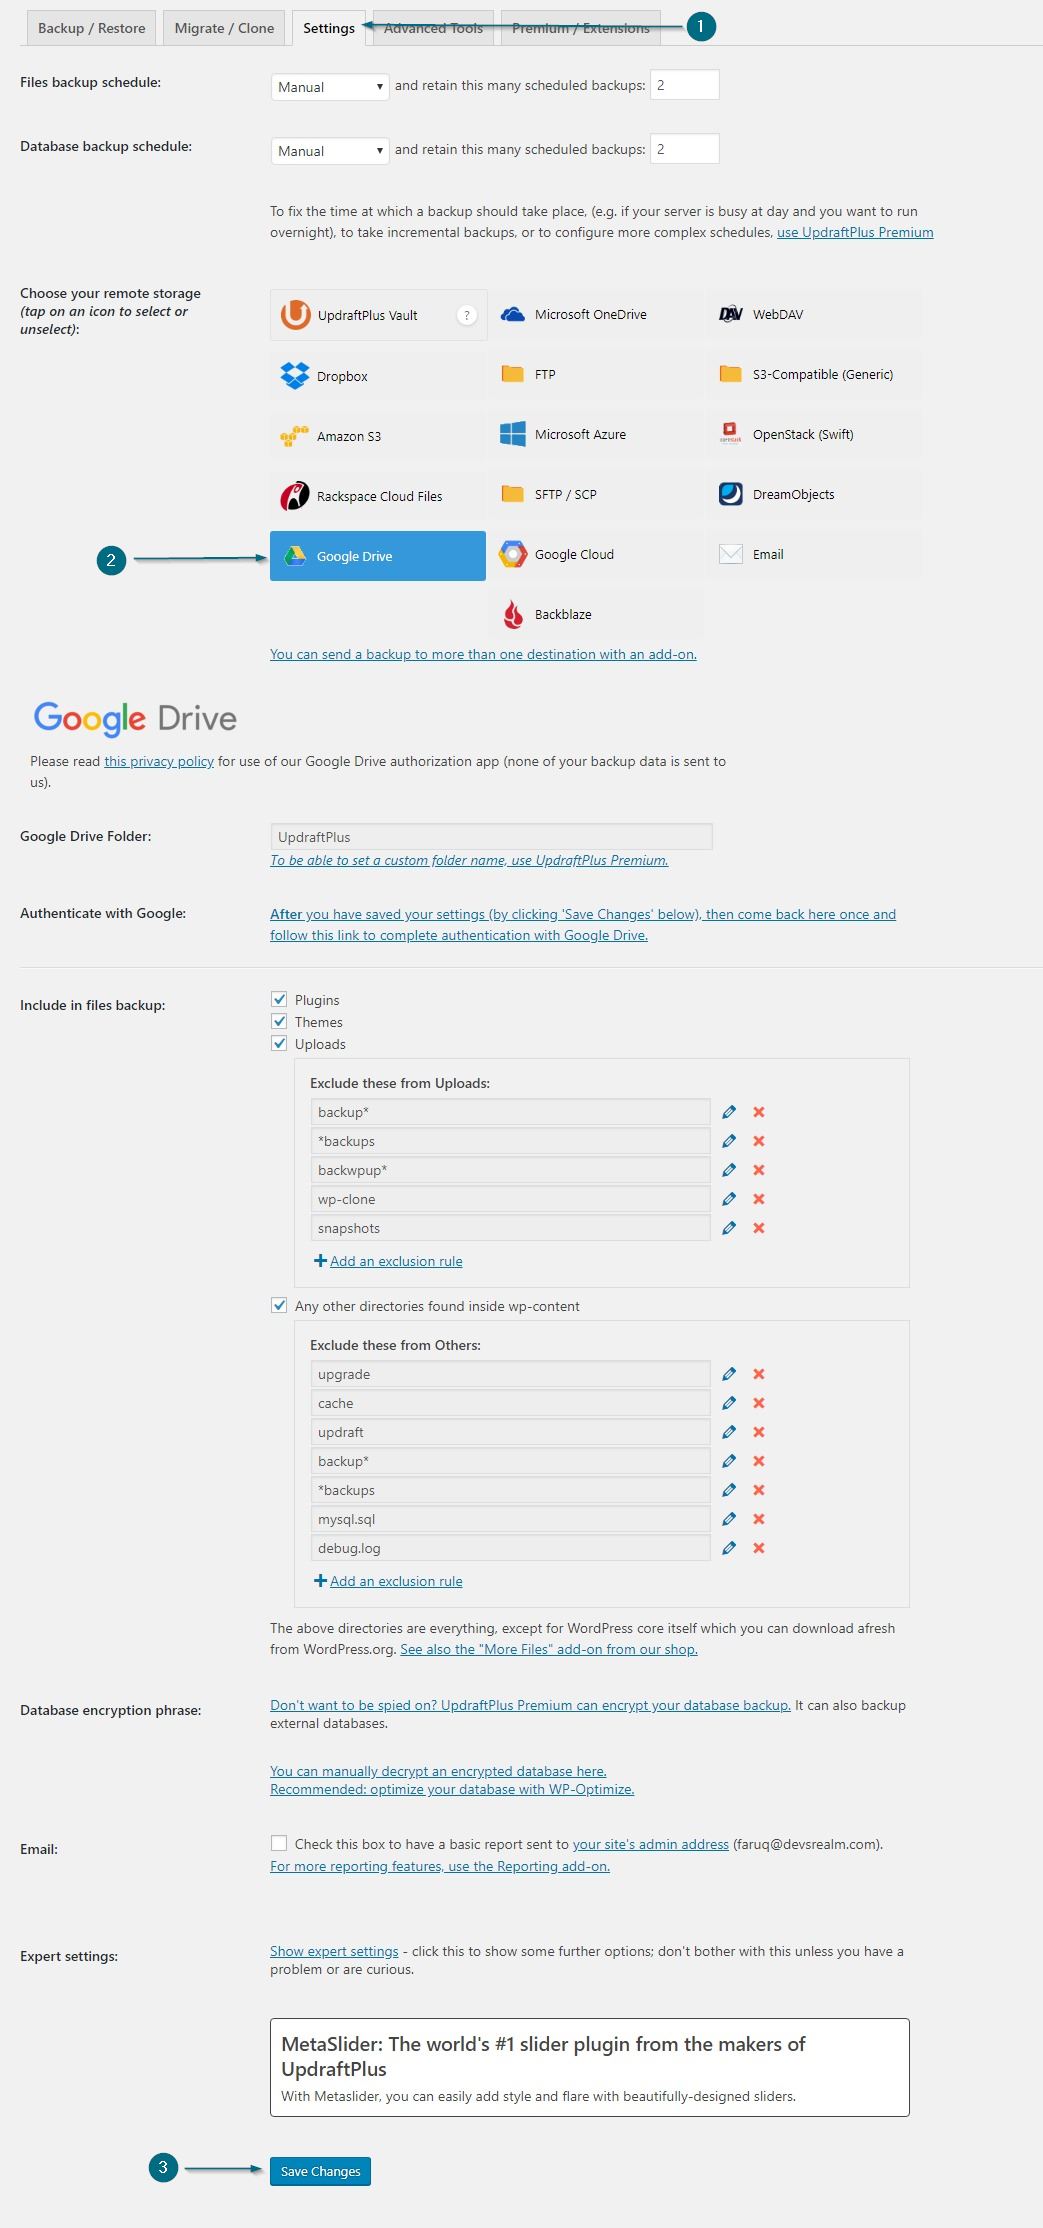
Task: Show expert settings
Action: point(334,1951)
